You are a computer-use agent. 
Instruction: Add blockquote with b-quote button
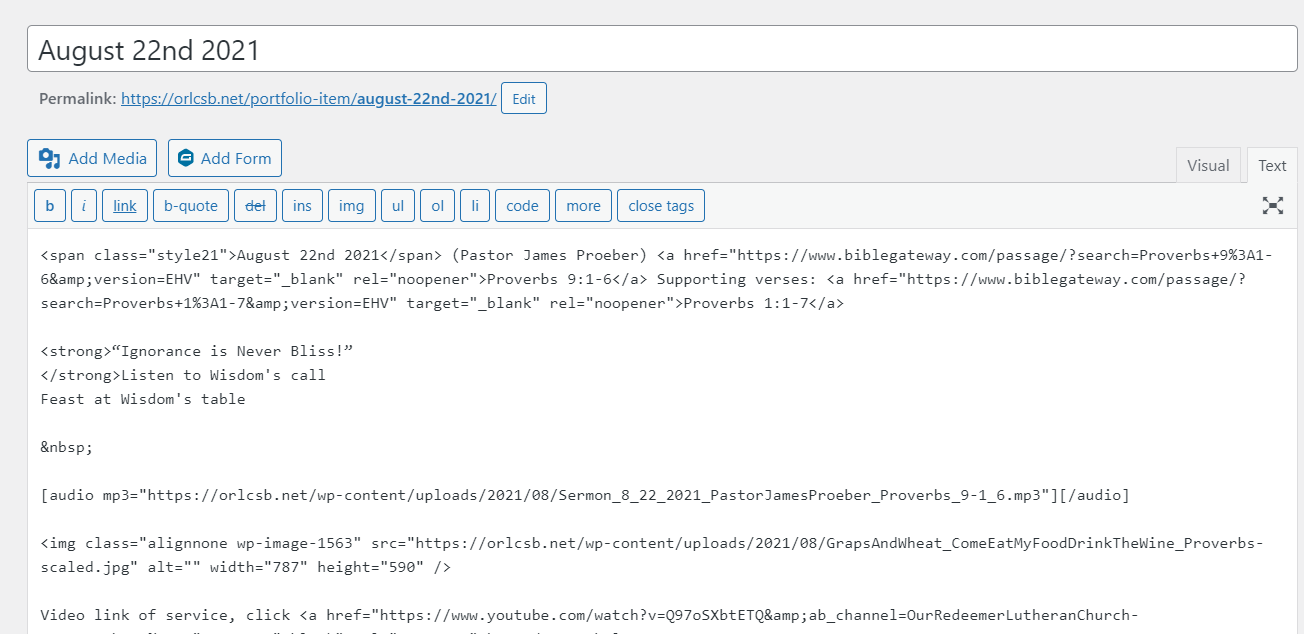point(191,206)
